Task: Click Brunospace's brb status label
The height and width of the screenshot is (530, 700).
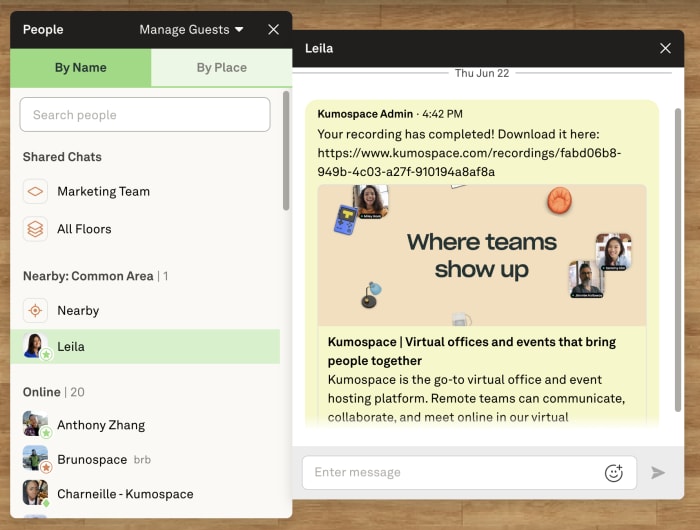Action: (x=142, y=459)
